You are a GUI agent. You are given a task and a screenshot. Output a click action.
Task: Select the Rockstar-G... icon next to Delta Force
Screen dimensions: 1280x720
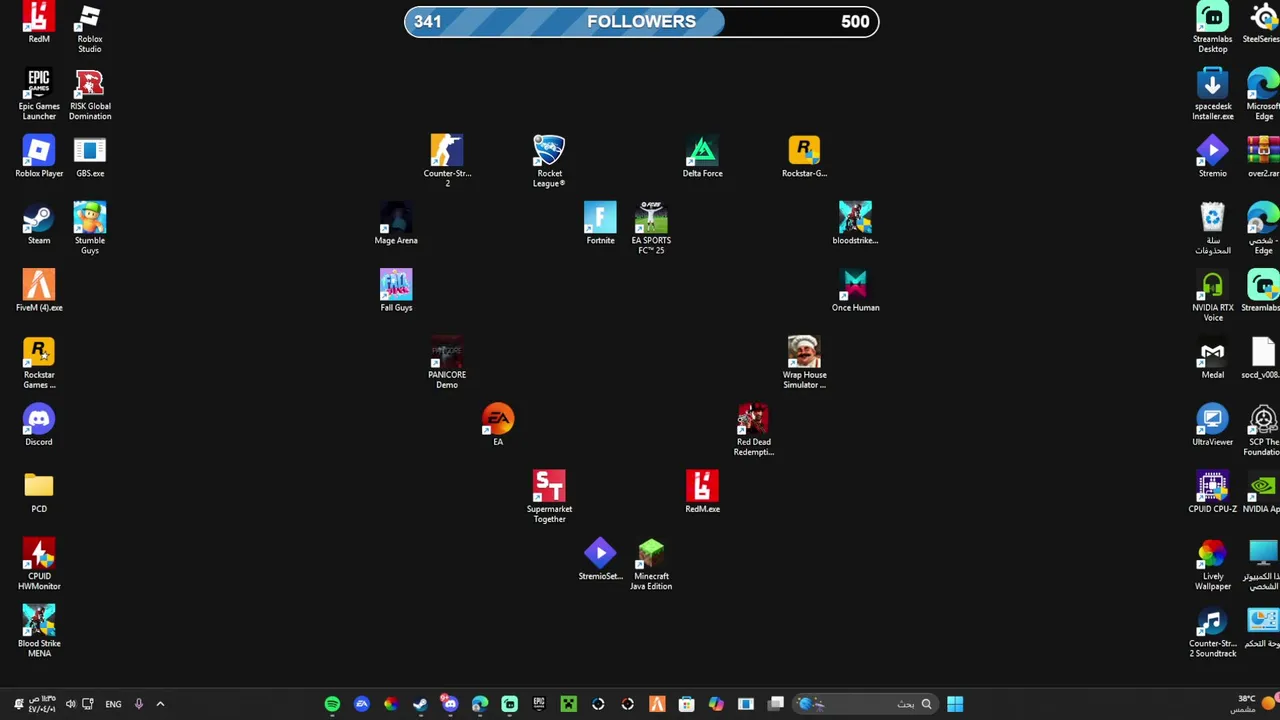804,157
